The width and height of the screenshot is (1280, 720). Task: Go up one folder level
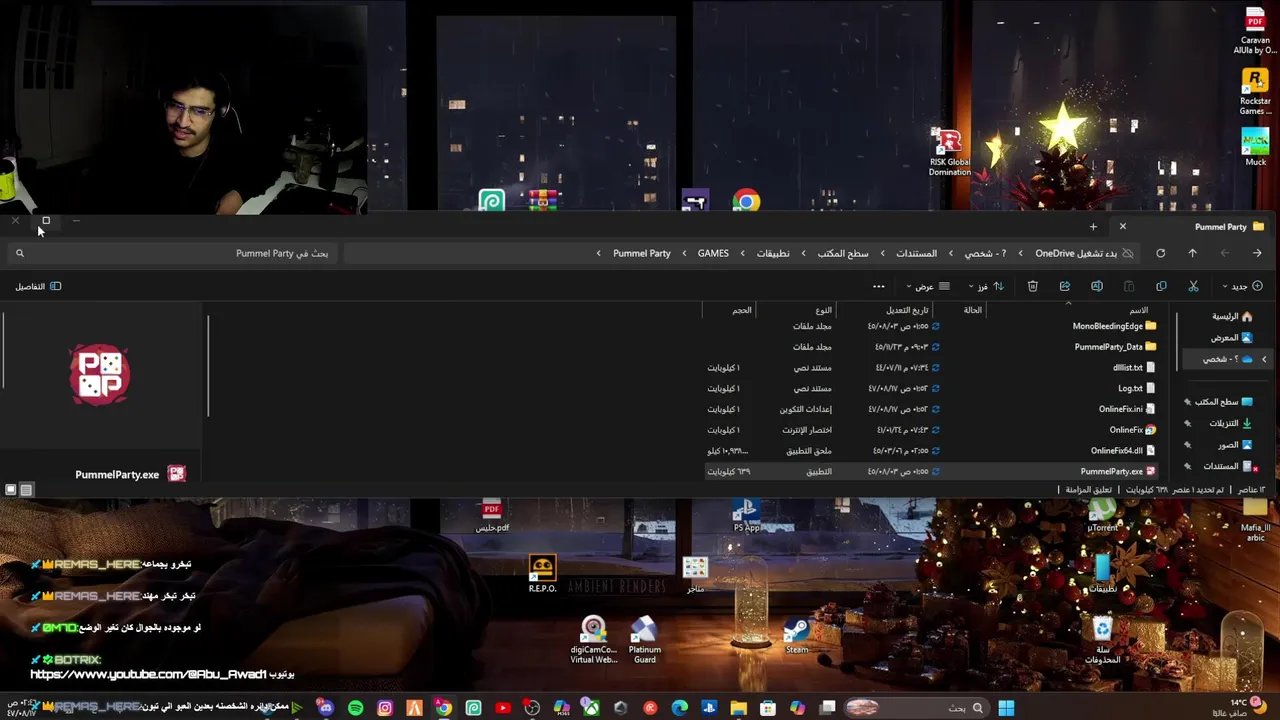point(1193,254)
